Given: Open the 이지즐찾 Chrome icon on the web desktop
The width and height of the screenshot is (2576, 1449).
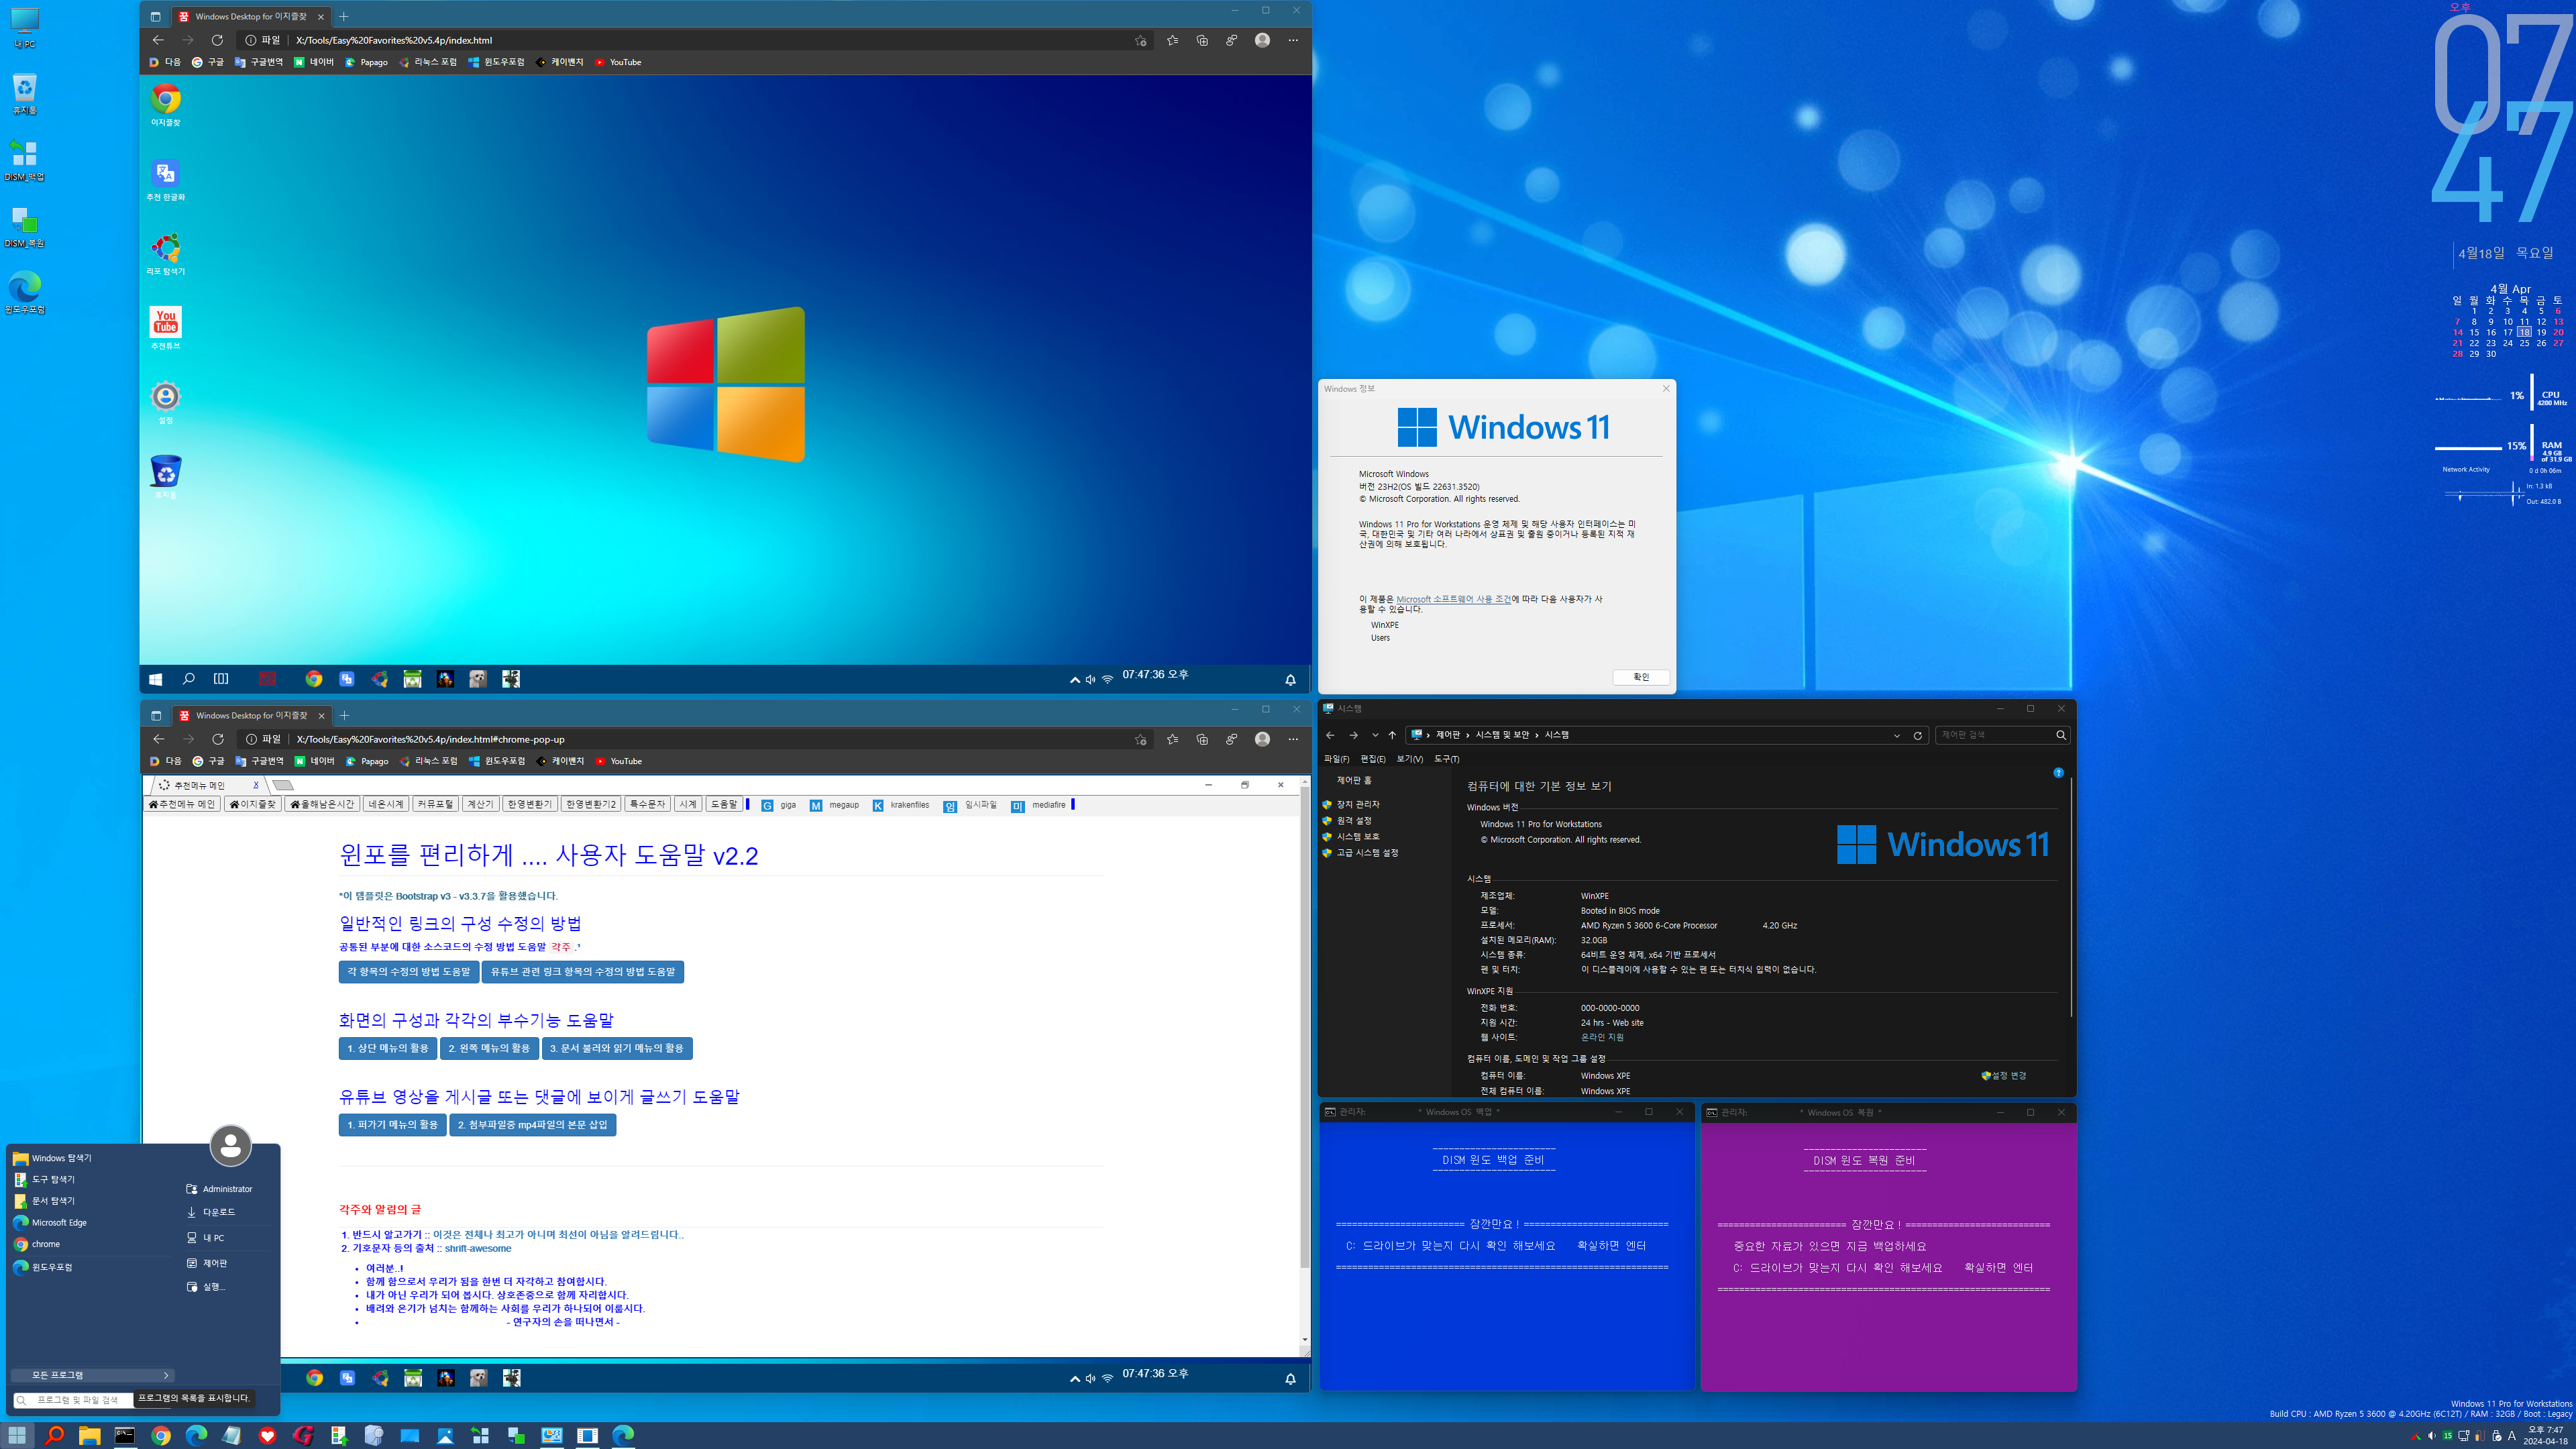Looking at the screenshot, I should 166,104.
